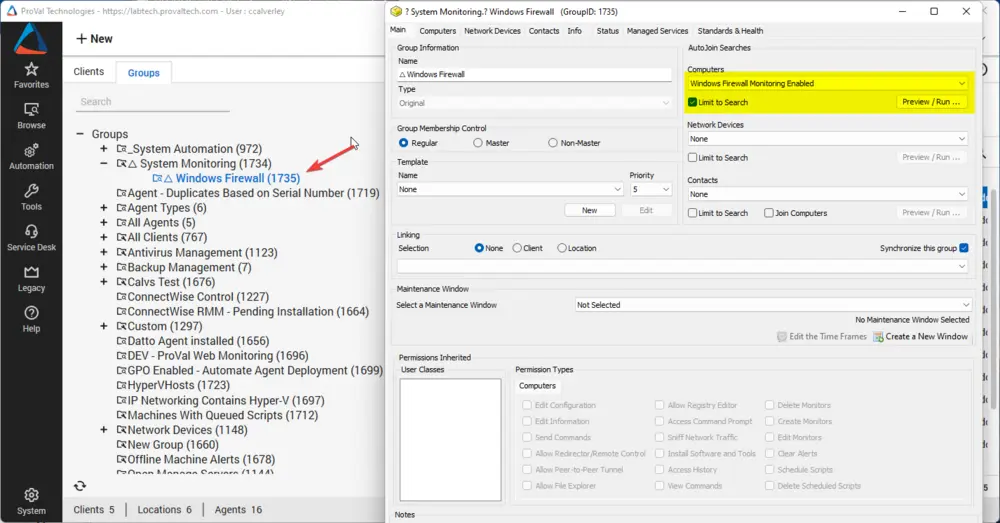
Task: Click the + New button
Action: [94, 39]
